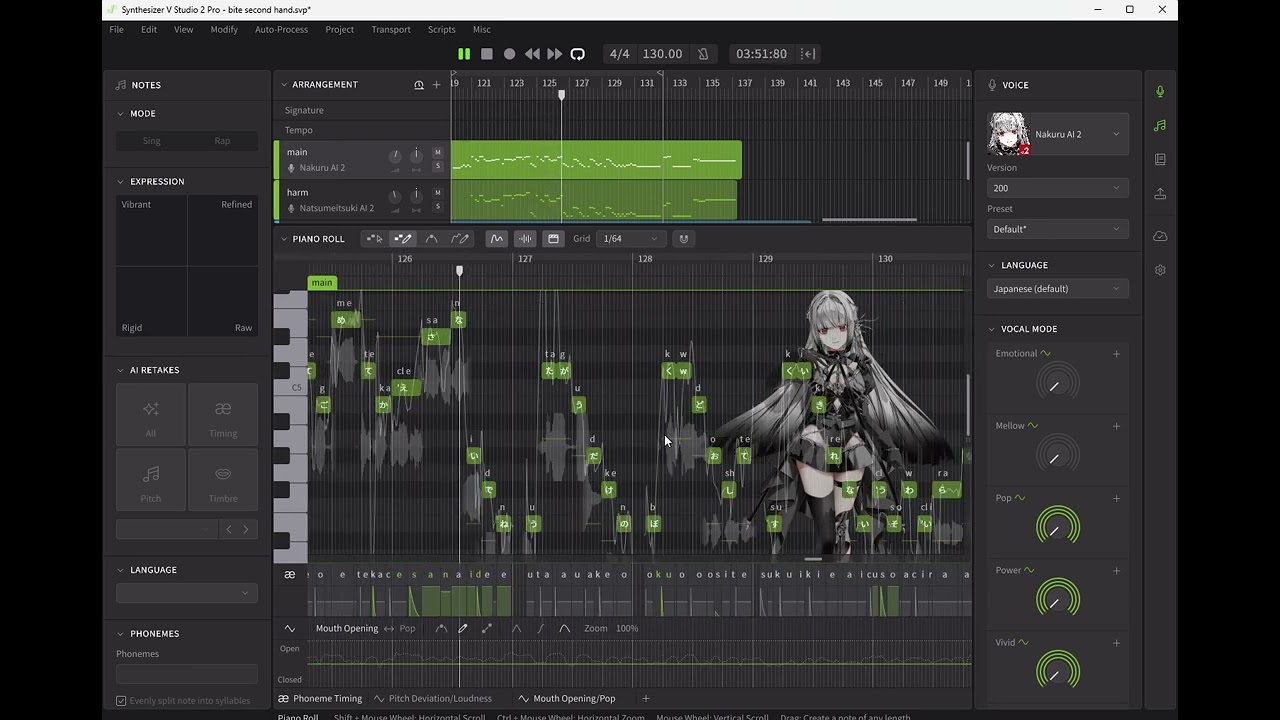This screenshot has width=1280, height=720.
Task: Open the Japanese (default) language dropdown
Action: (x=1058, y=289)
